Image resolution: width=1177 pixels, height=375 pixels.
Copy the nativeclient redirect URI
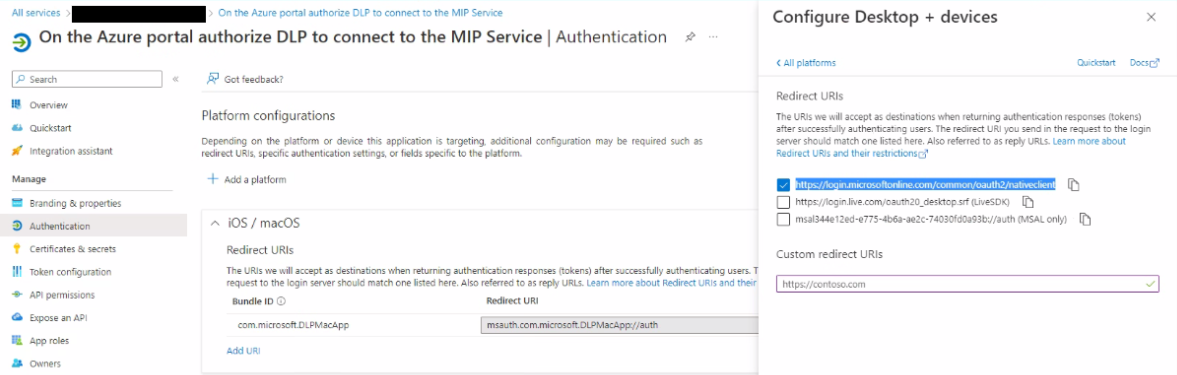pyautogui.click(x=1073, y=184)
